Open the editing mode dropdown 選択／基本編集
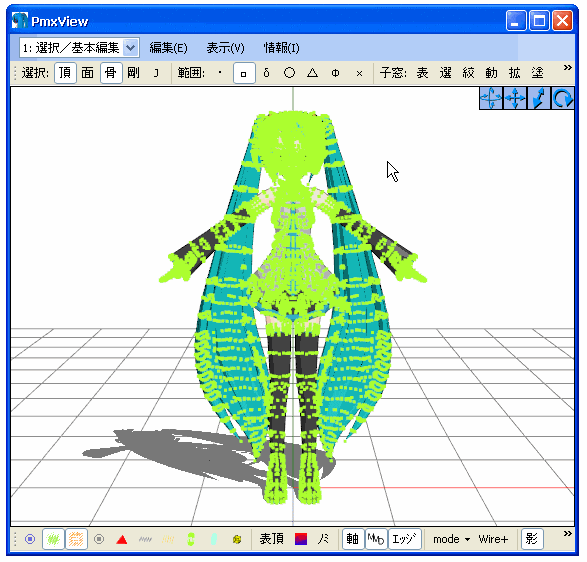The height and width of the screenshot is (562, 587). click(79, 48)
